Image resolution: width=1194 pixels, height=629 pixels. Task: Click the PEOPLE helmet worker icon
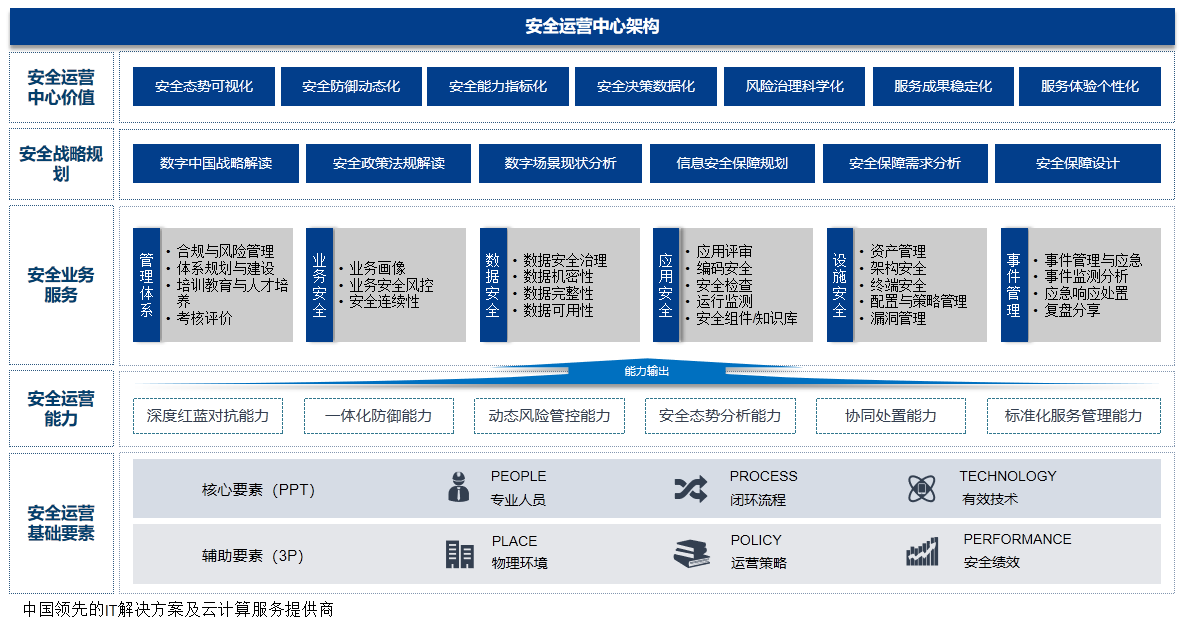click(458, 487)
